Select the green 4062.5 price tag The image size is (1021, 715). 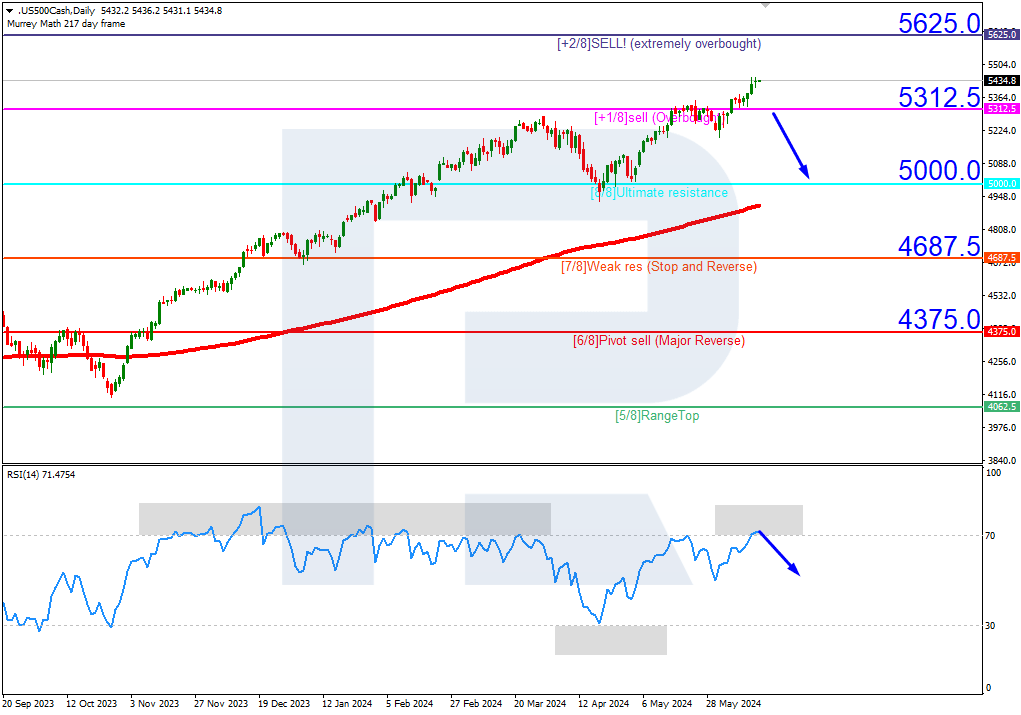1001,407
